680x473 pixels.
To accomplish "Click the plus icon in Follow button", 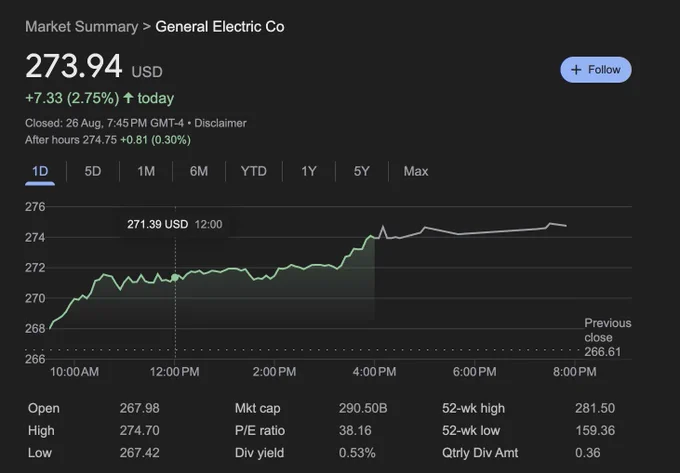I will [576, 70].
